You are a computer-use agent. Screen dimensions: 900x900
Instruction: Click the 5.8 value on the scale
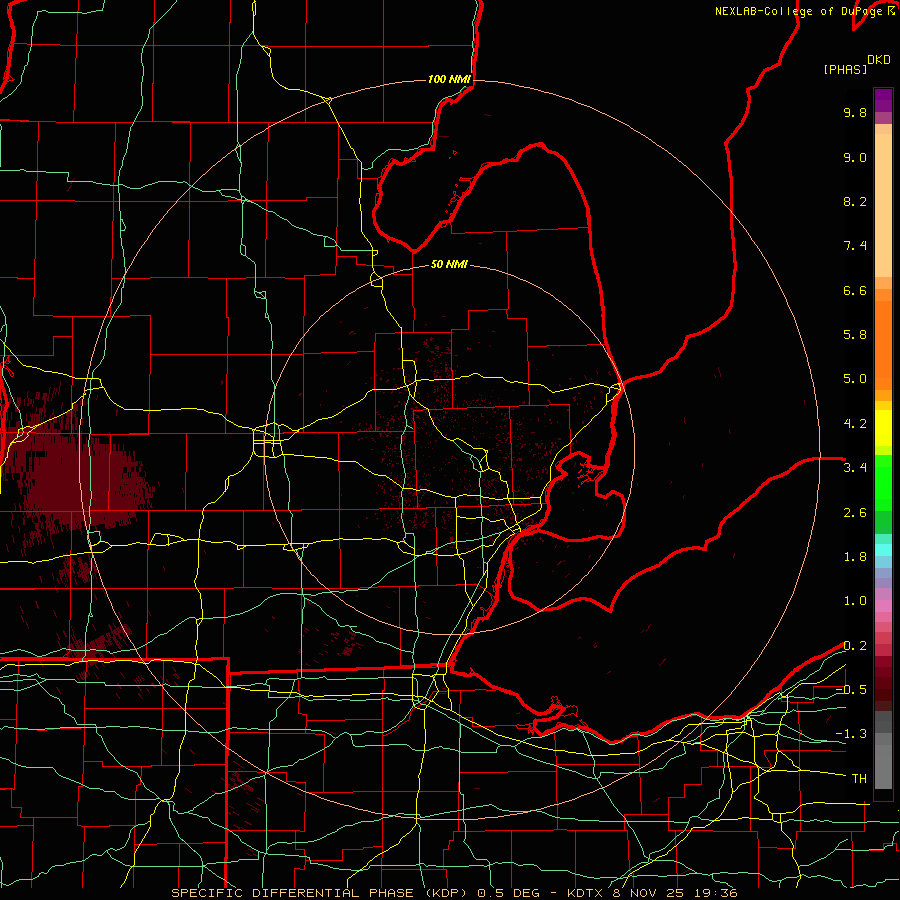(x=855, y=335)
